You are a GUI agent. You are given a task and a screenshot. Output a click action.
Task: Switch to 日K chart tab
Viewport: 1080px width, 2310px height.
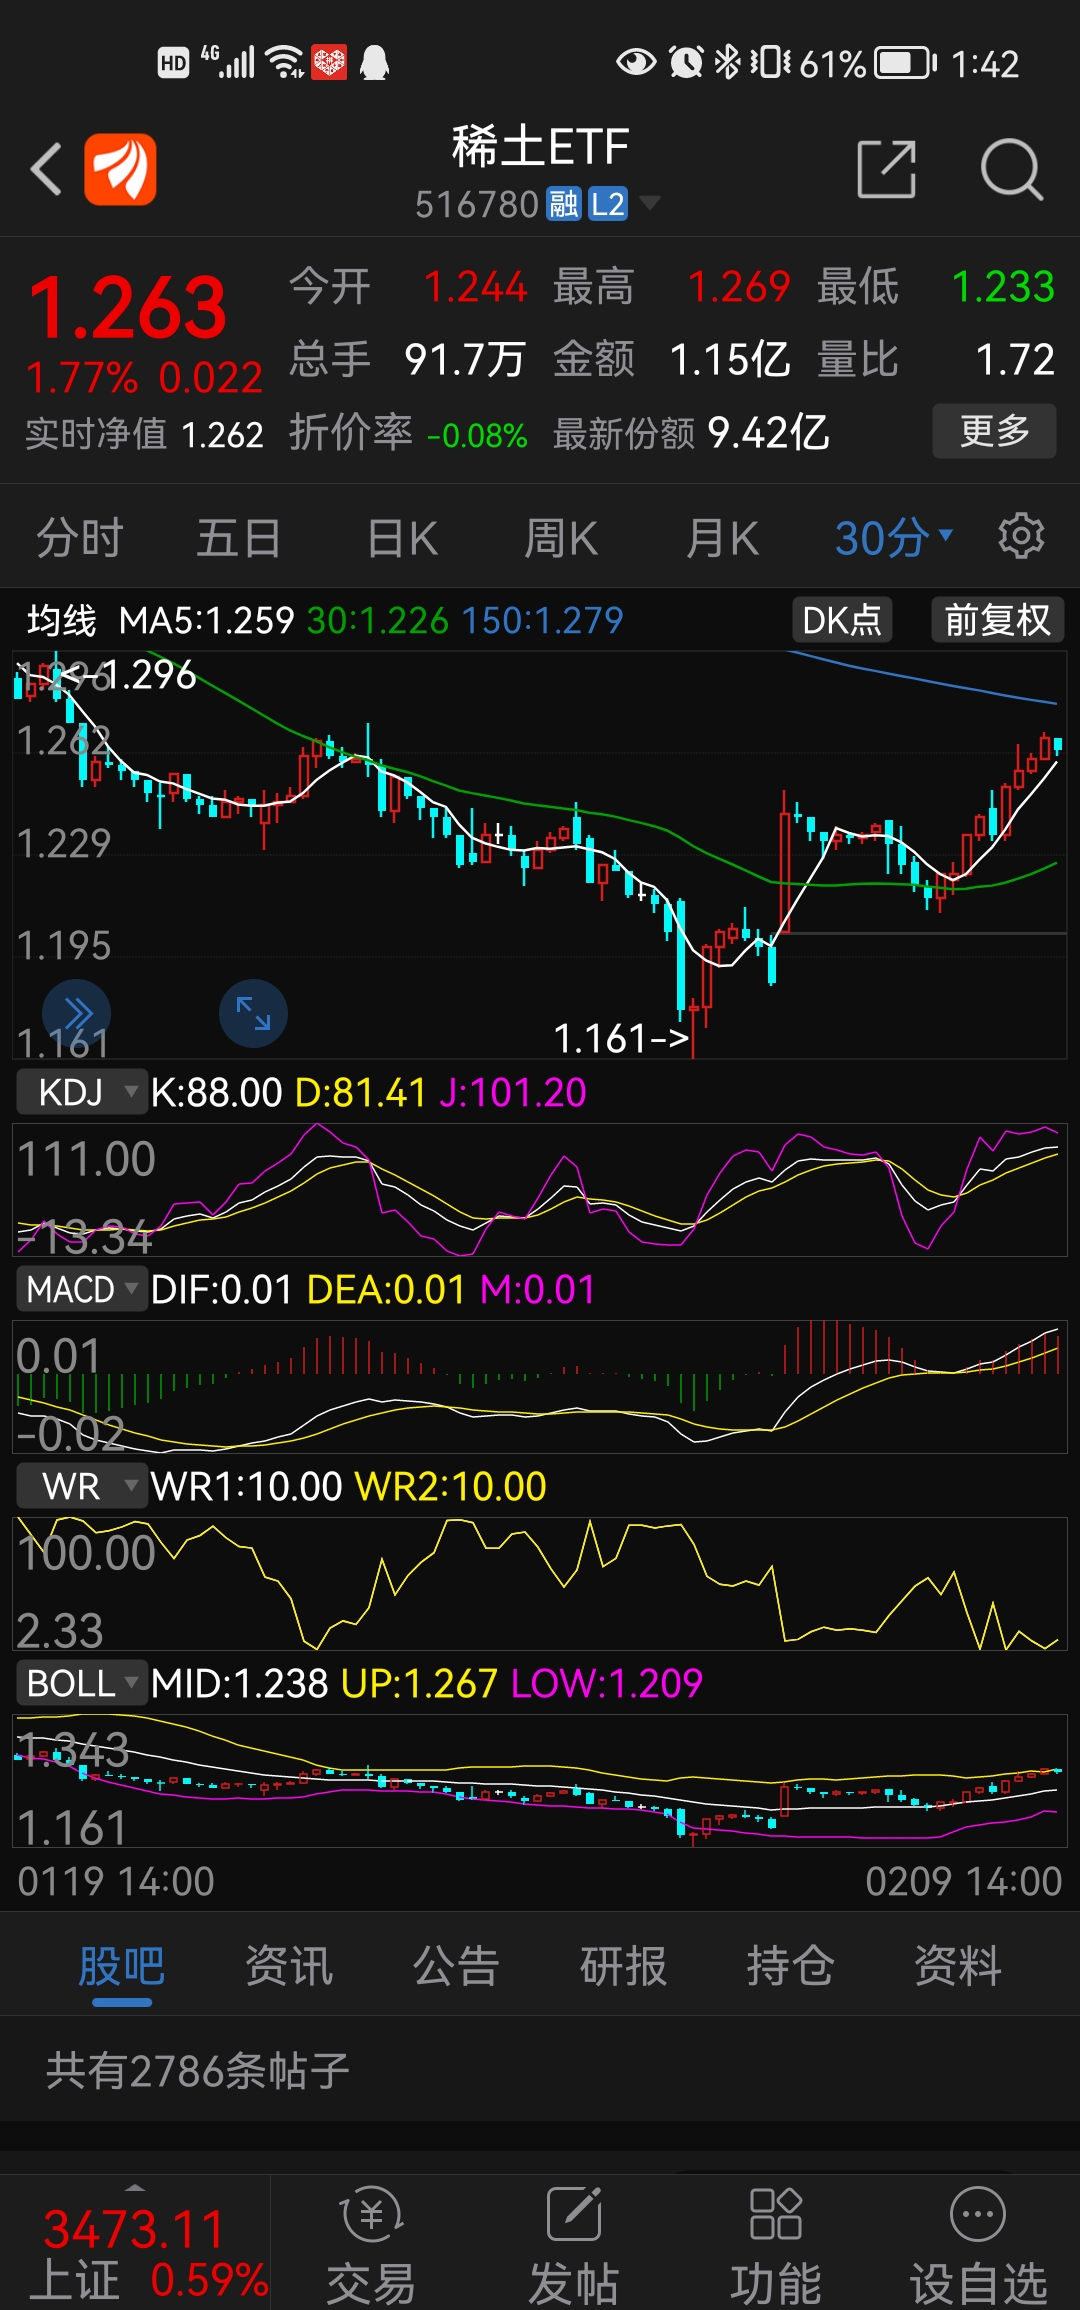coord(402,538)
